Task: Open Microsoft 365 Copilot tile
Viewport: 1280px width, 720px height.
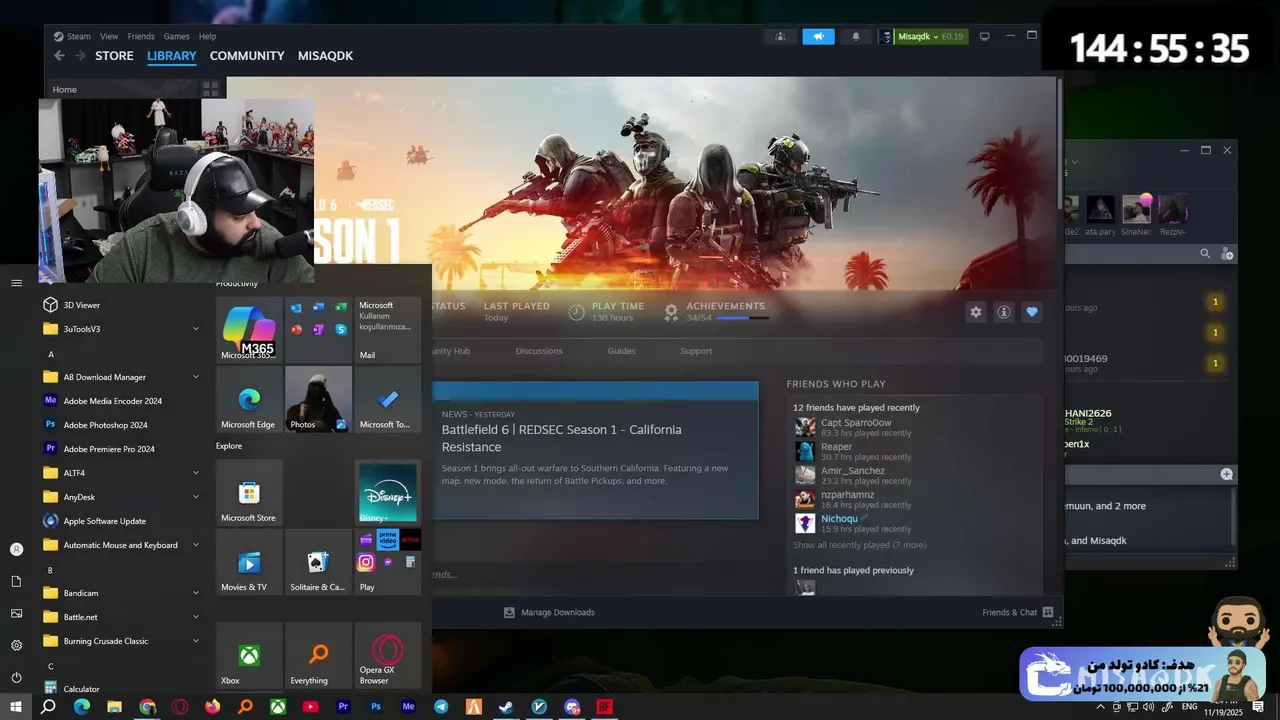Action: (x=249, y=329)
